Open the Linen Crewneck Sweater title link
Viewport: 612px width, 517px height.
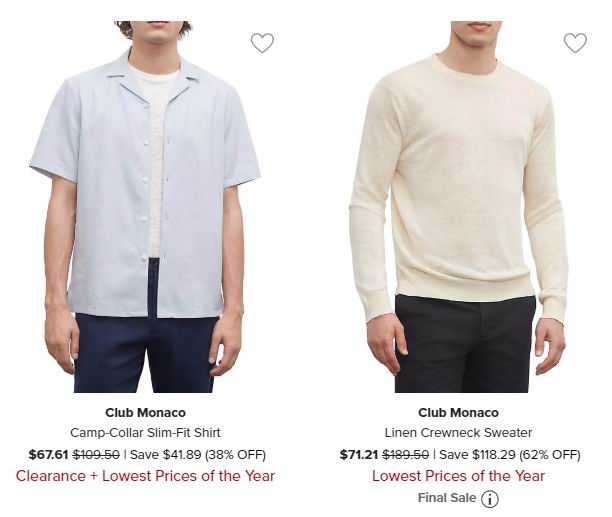pyautogui.click(x=458, y=433)
